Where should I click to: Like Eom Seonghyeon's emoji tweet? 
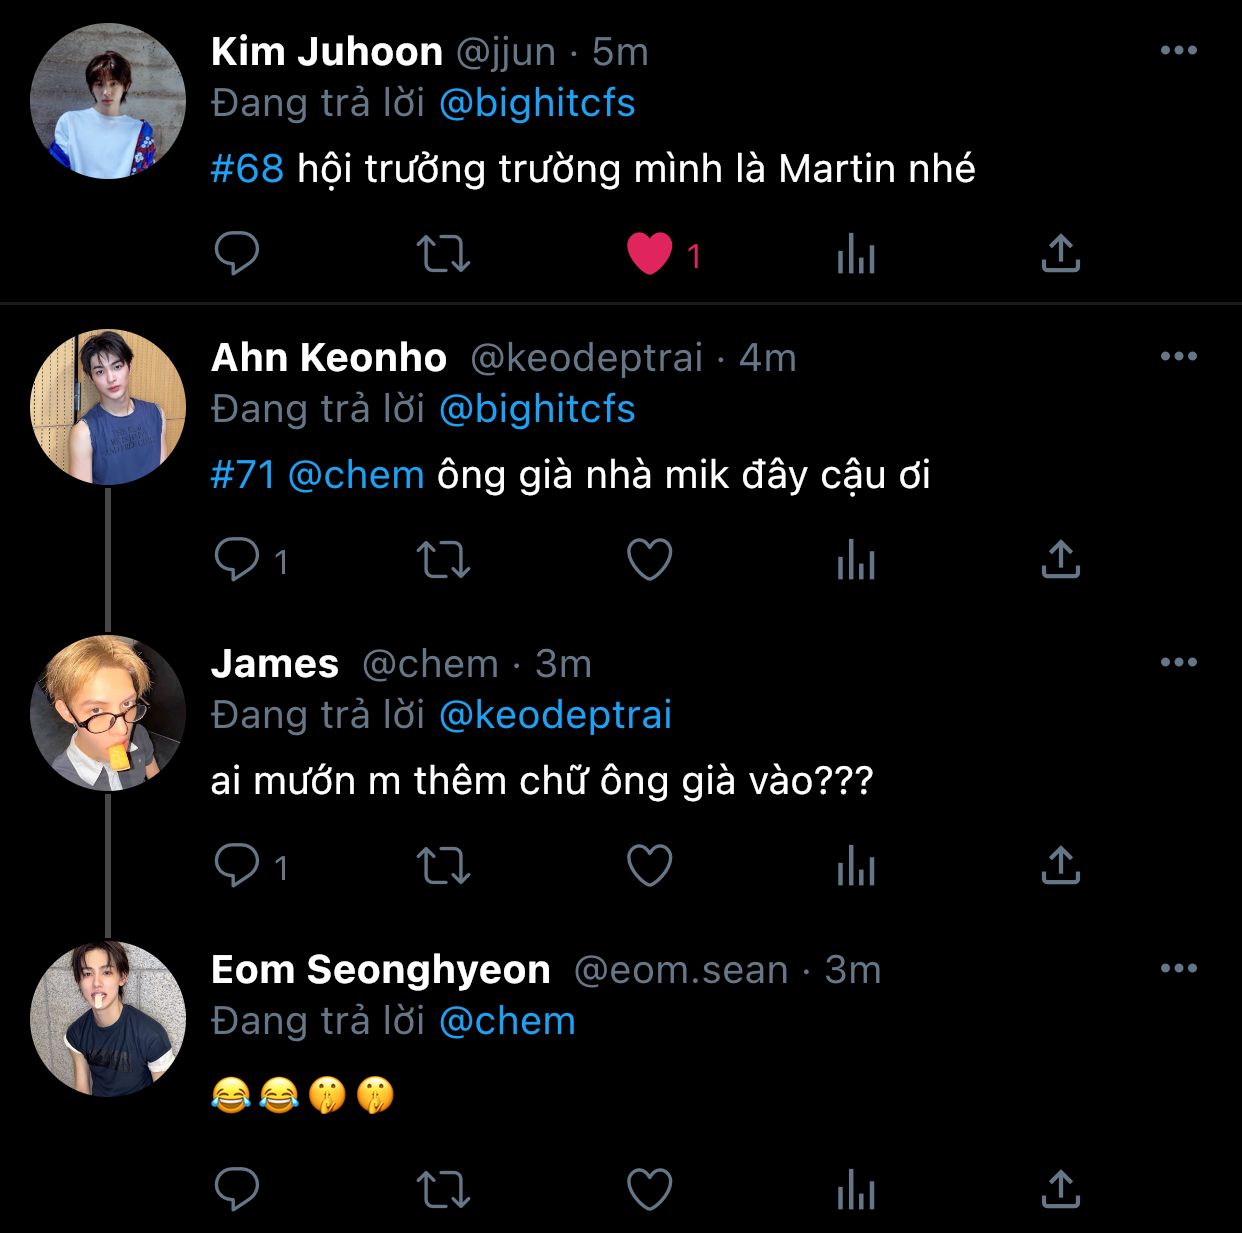[x=650, y=1189]
